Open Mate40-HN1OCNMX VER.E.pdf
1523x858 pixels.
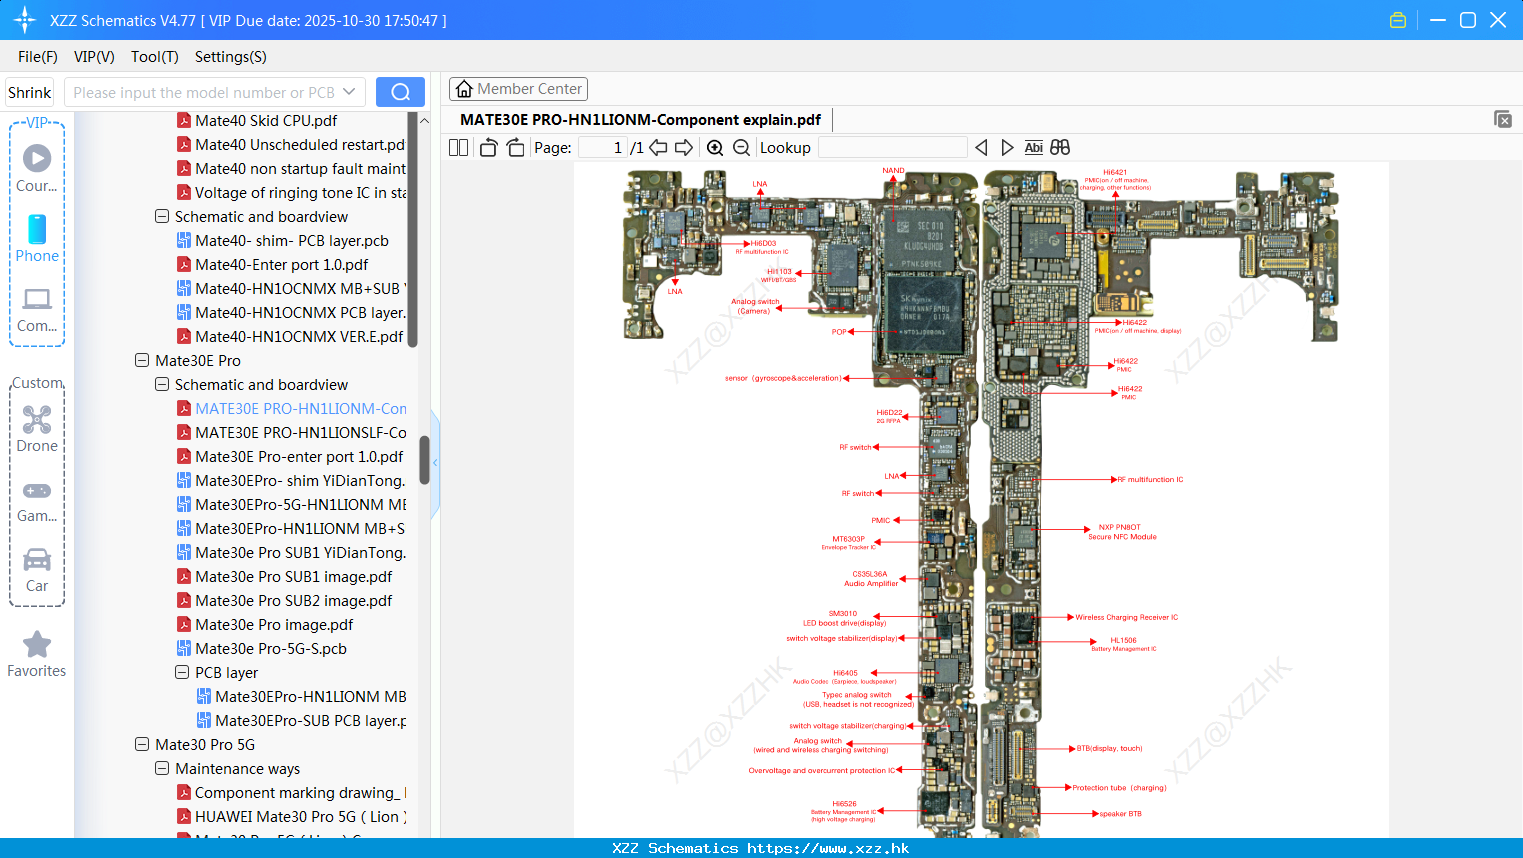299,336
